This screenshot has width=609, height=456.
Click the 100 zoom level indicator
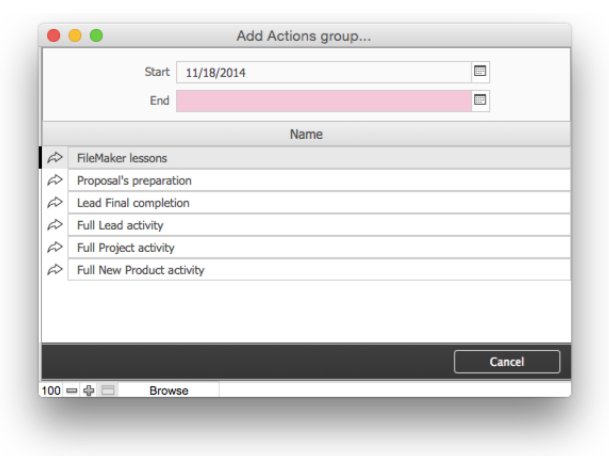click(51, 390)
